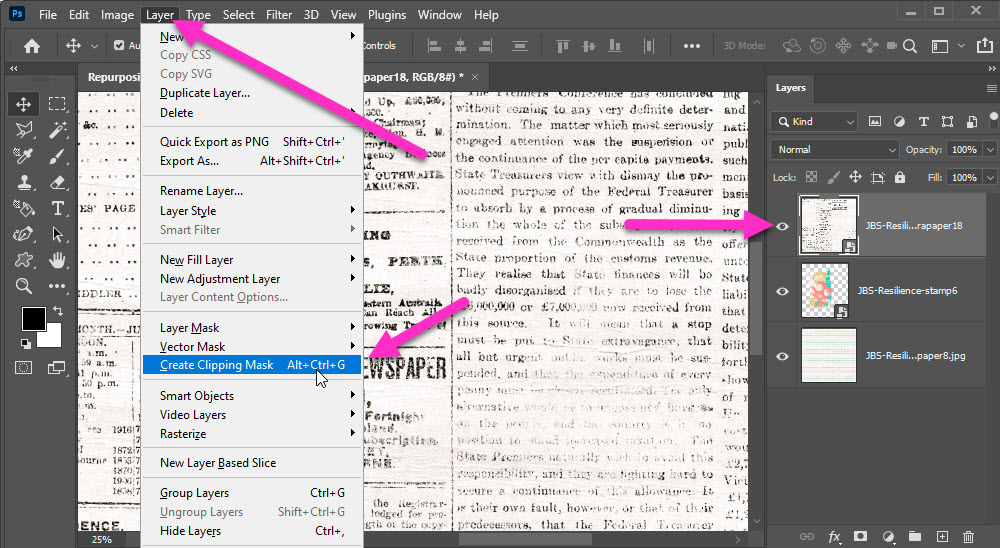Select the Horizontal Type tool
Screen dimensions: 1000x548
pos(57,209)
